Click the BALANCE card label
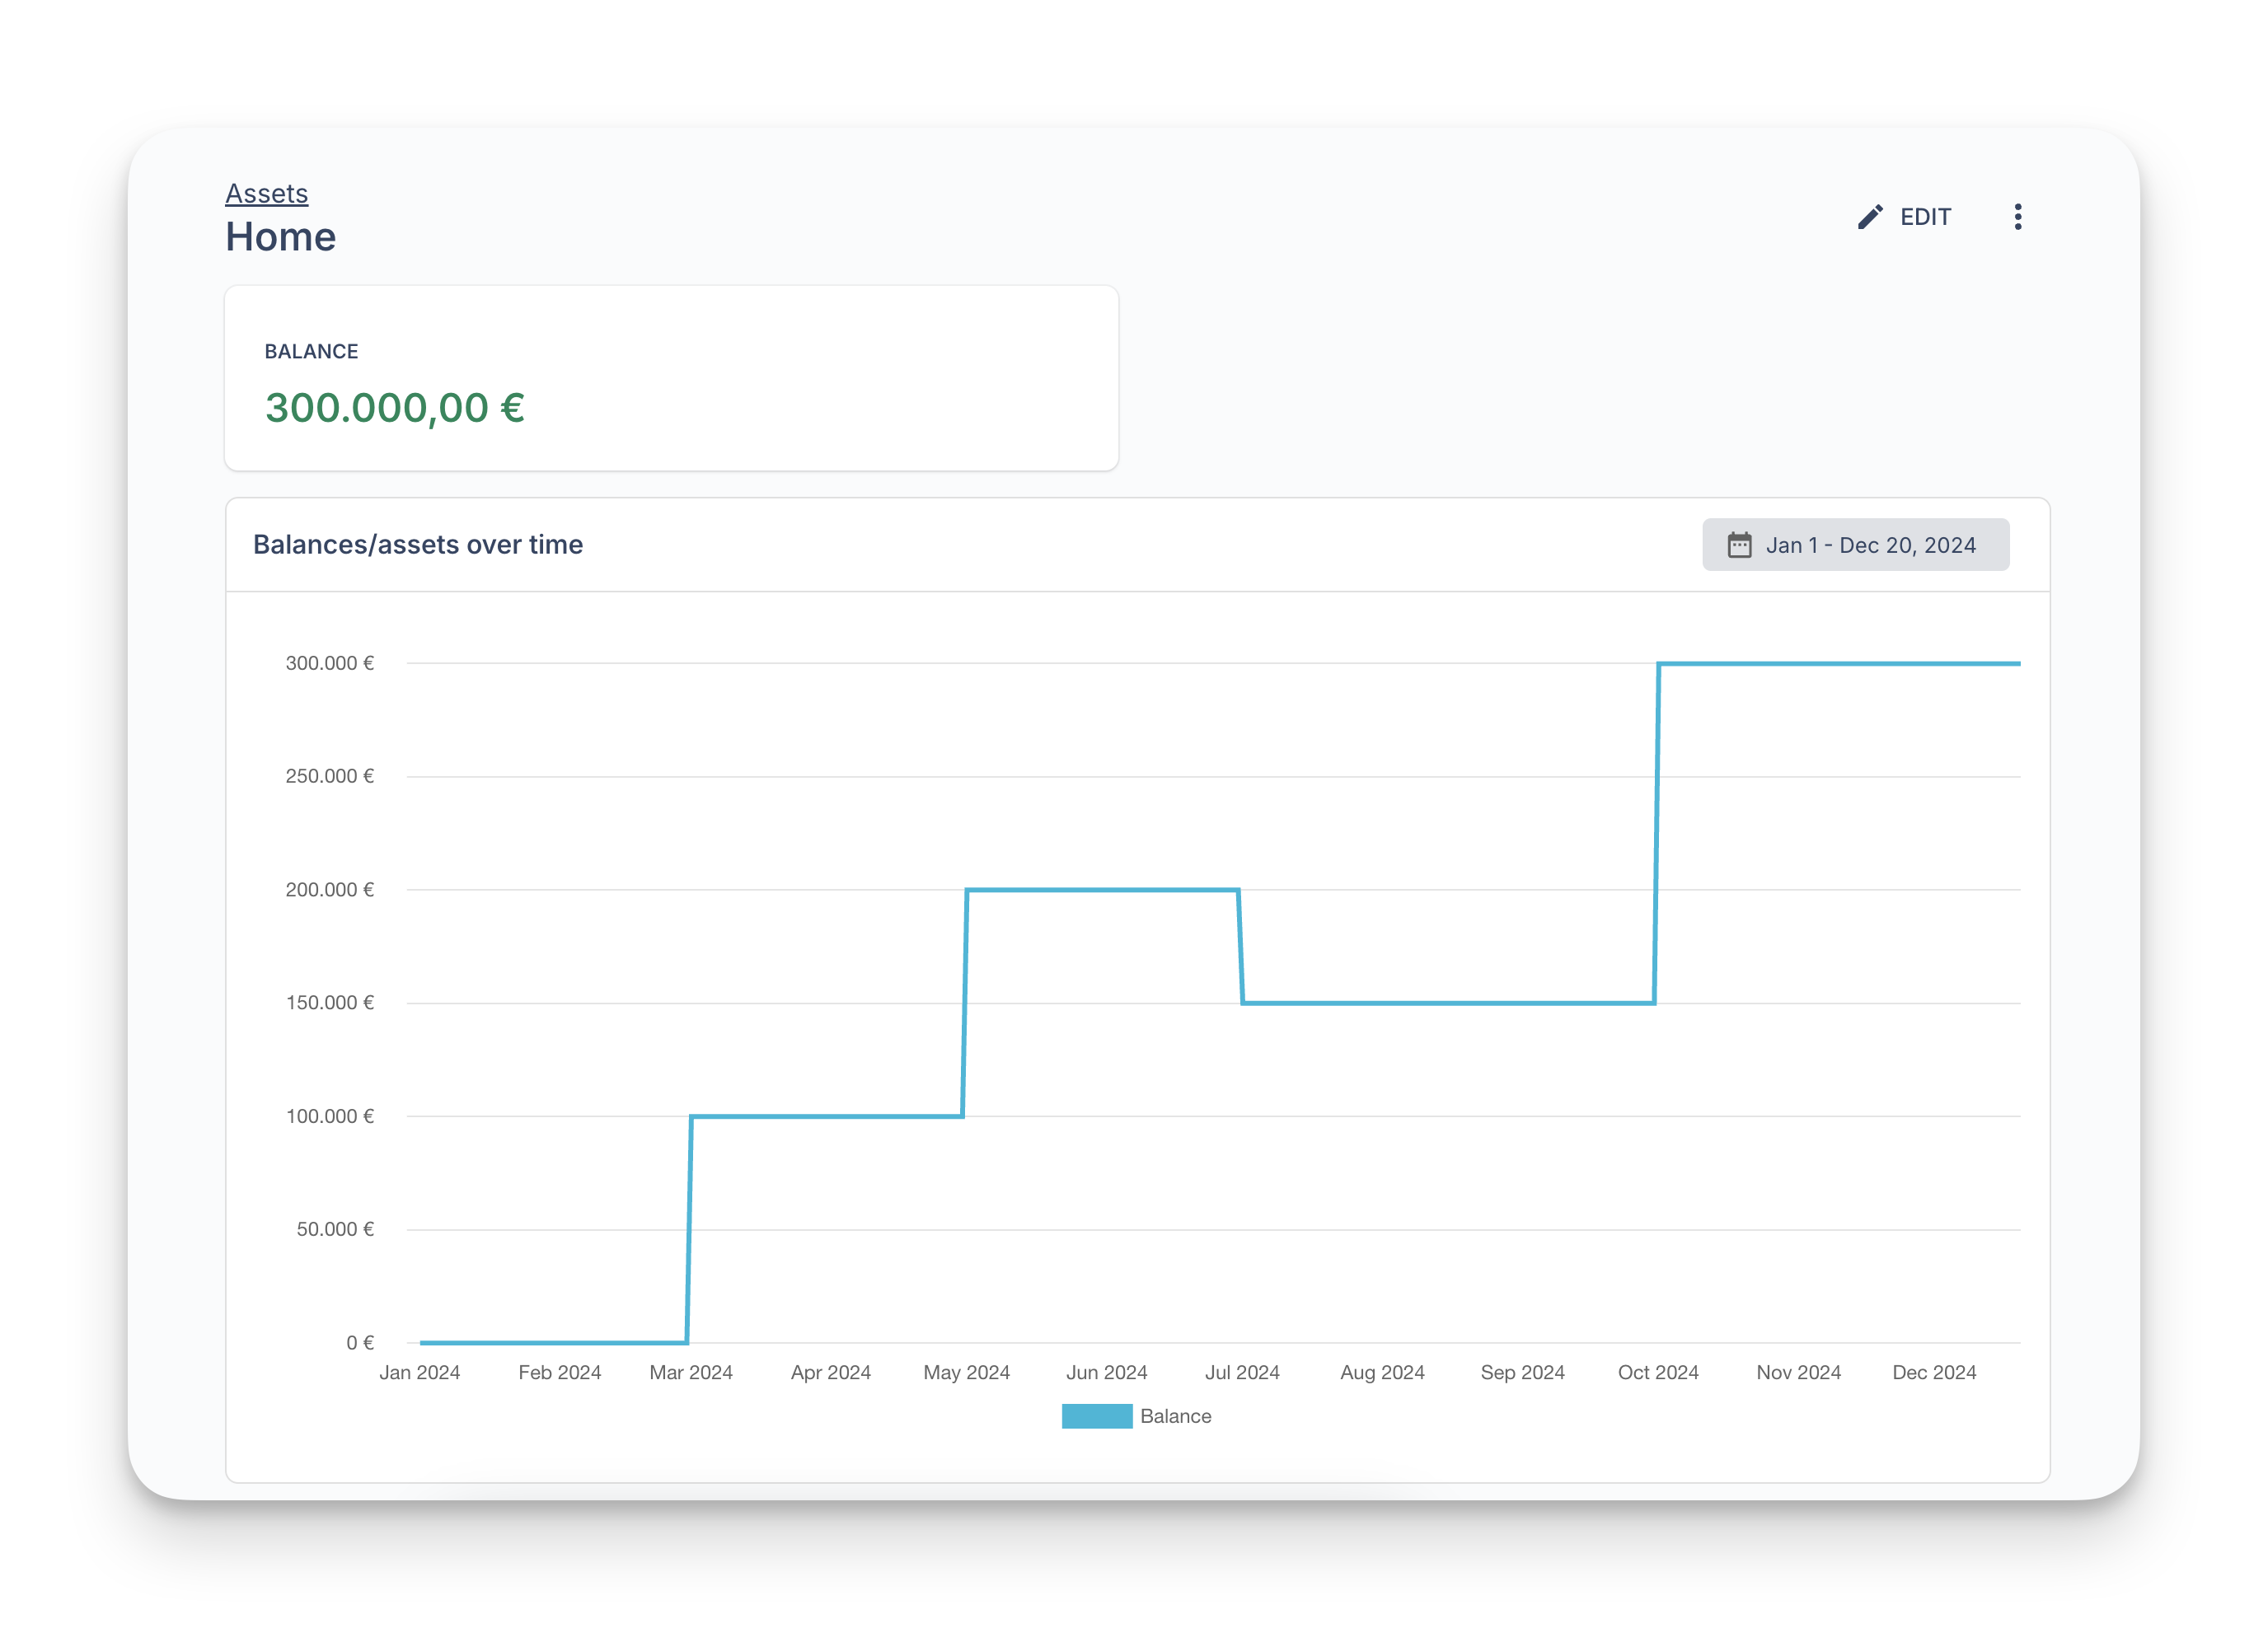Viewport: 2268px width, 1628px height. 311,351
